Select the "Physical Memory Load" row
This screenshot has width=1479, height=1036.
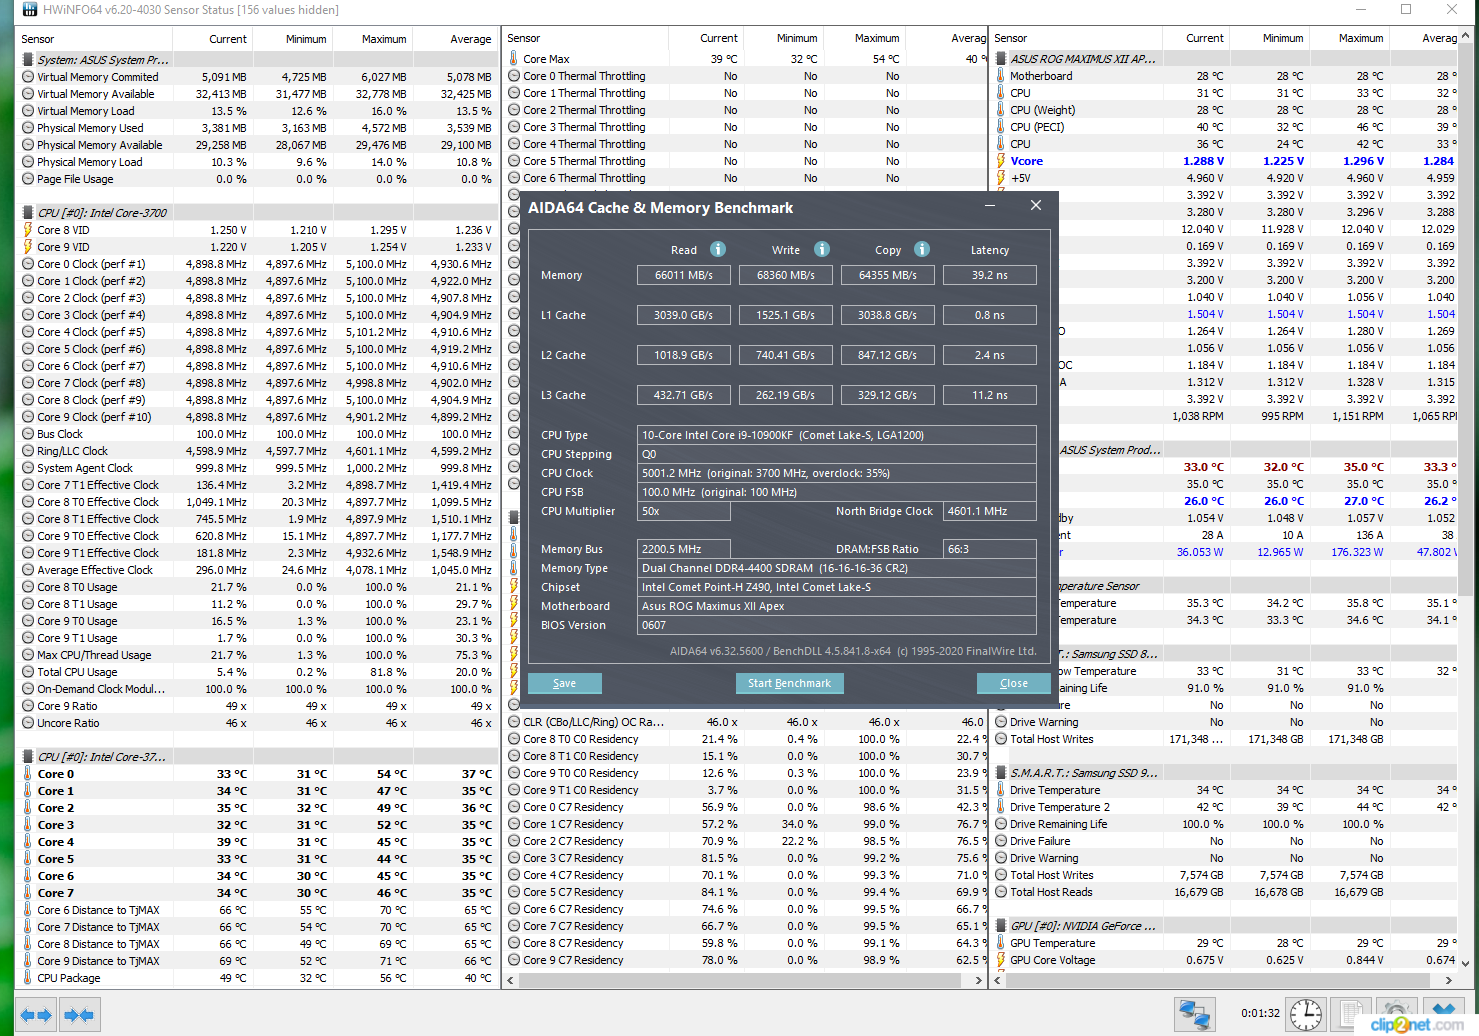(257, 162)
